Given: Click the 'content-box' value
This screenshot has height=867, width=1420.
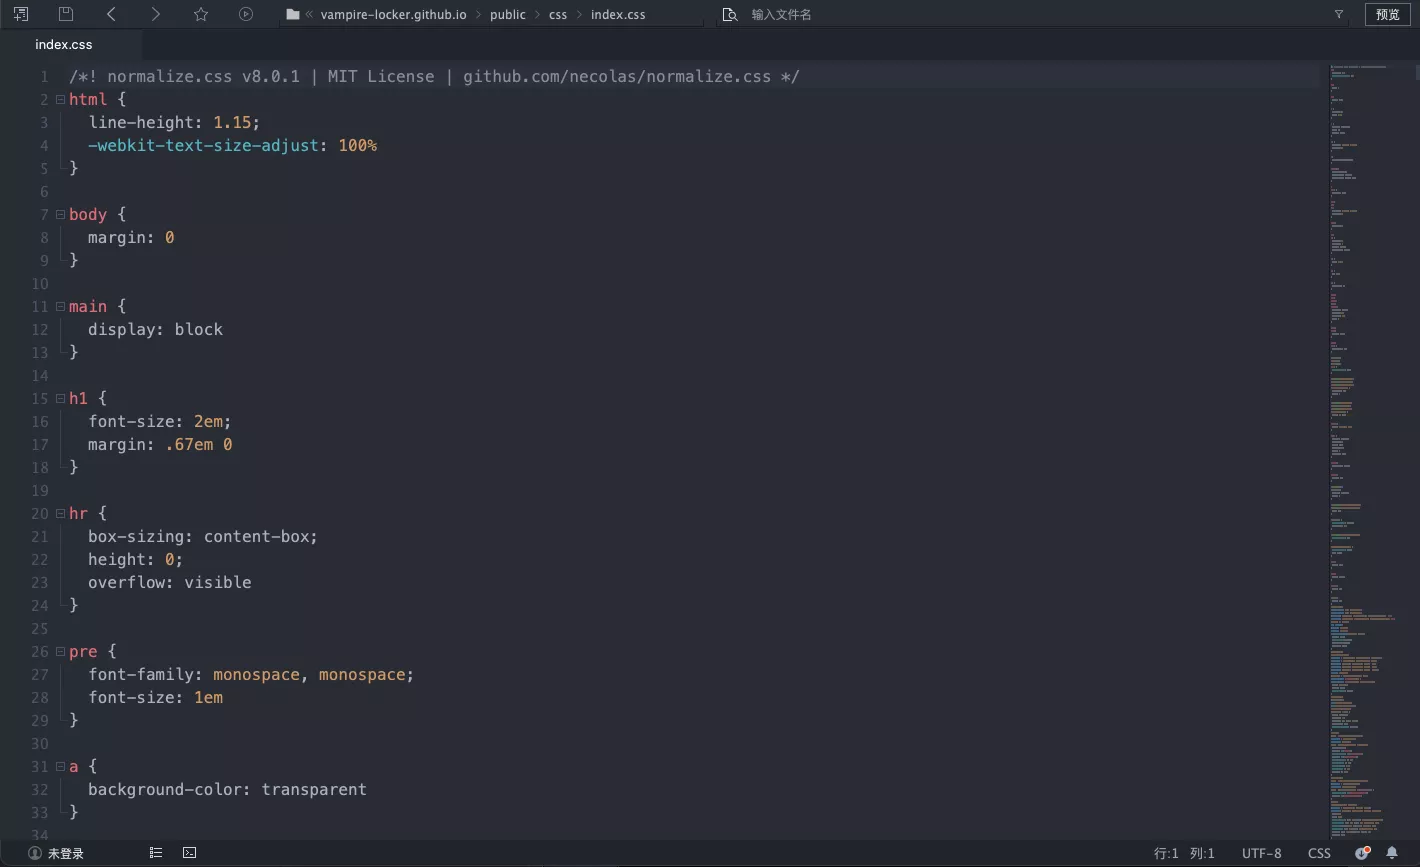Looking at the screenshot, I should coord(256,536).
